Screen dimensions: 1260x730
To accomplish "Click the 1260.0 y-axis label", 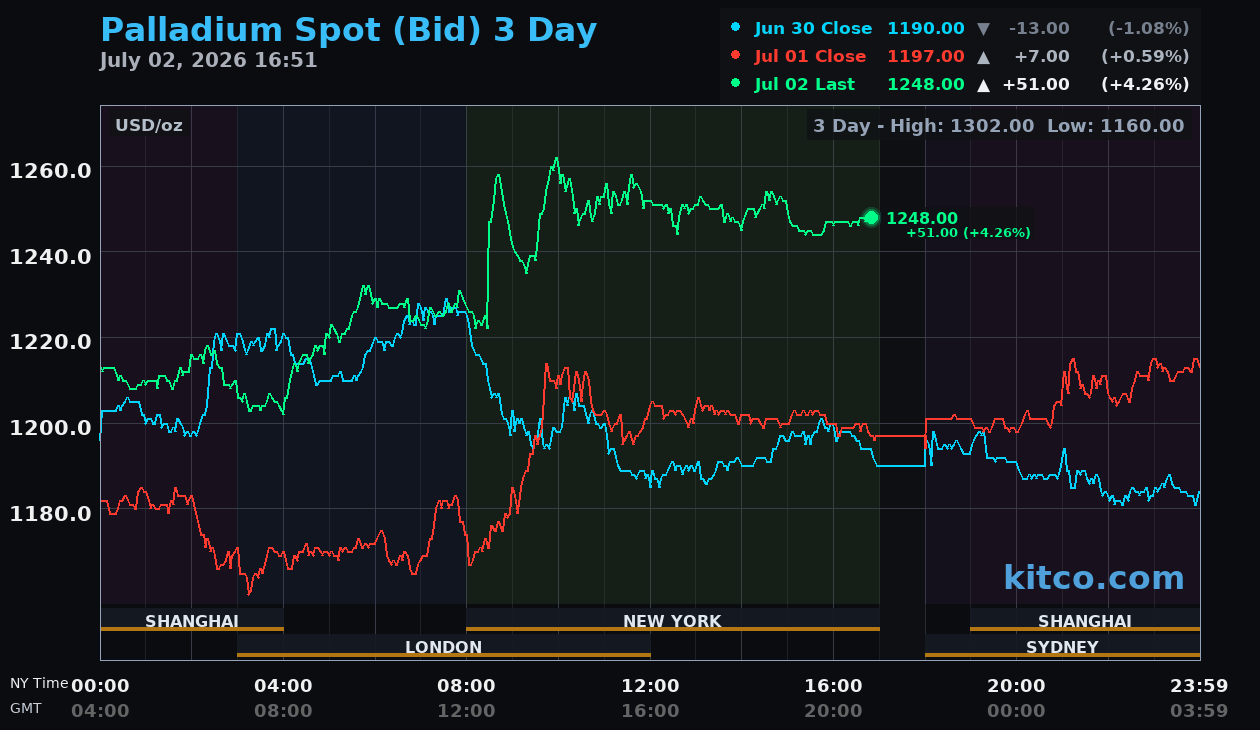I will coord(51,171).
